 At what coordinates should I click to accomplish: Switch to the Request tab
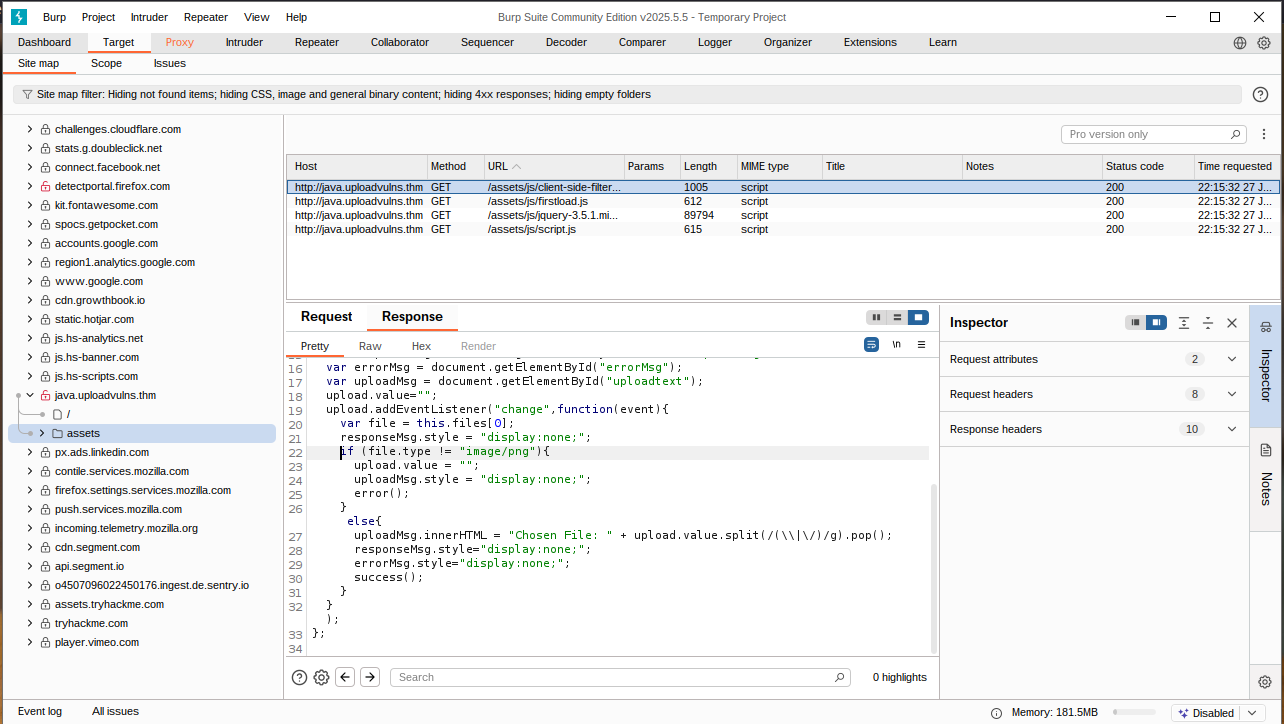(x=327, y=317)
